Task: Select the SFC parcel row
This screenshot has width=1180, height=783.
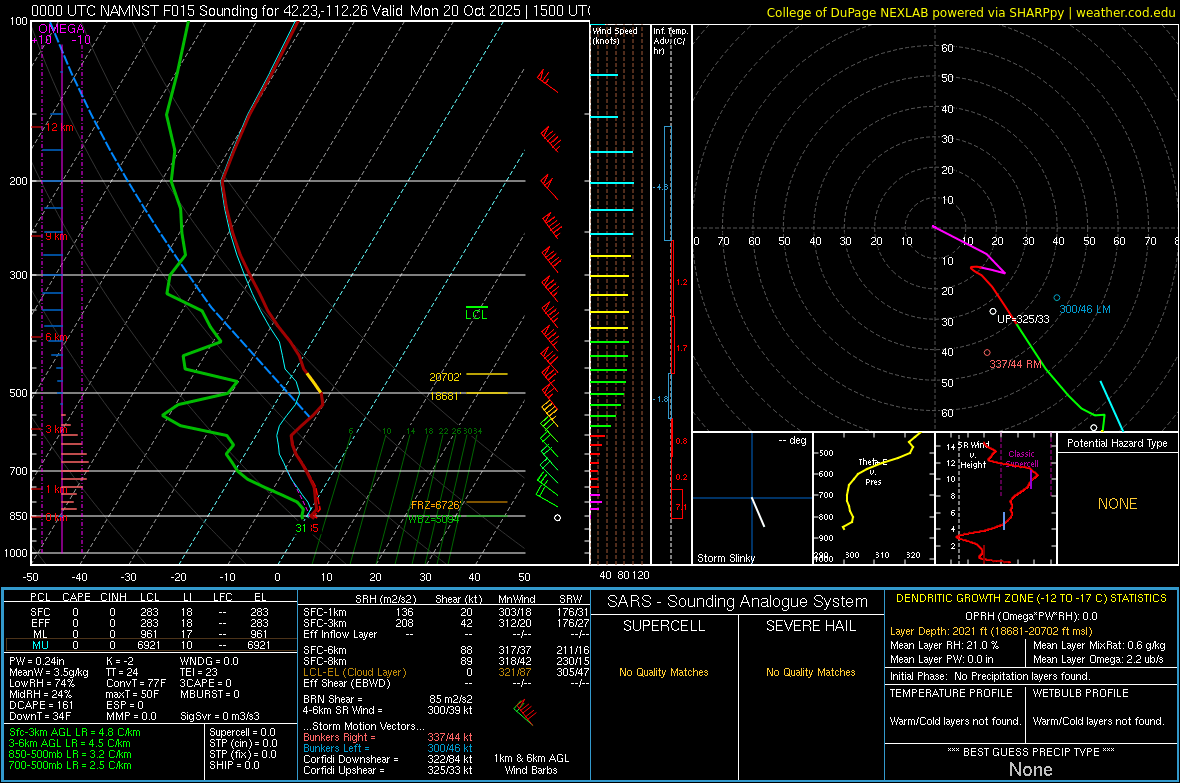Action: point(150,612)
